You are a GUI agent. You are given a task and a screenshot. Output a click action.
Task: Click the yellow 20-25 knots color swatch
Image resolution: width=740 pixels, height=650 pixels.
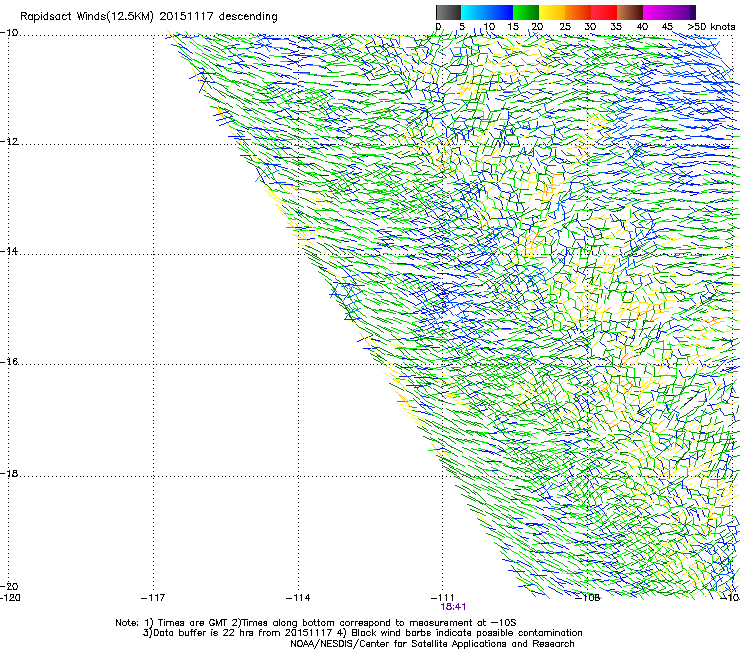[x=552, y=12]
